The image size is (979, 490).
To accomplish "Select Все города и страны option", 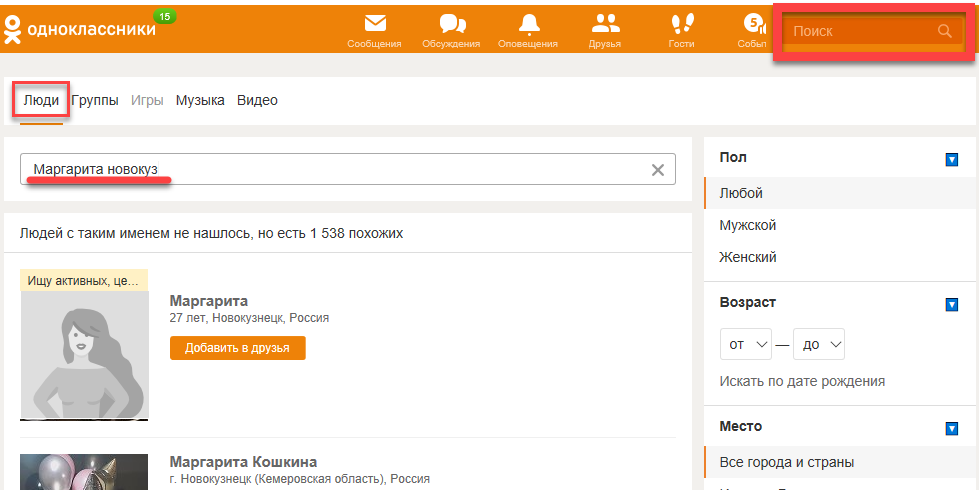I will tap(841, 463).
